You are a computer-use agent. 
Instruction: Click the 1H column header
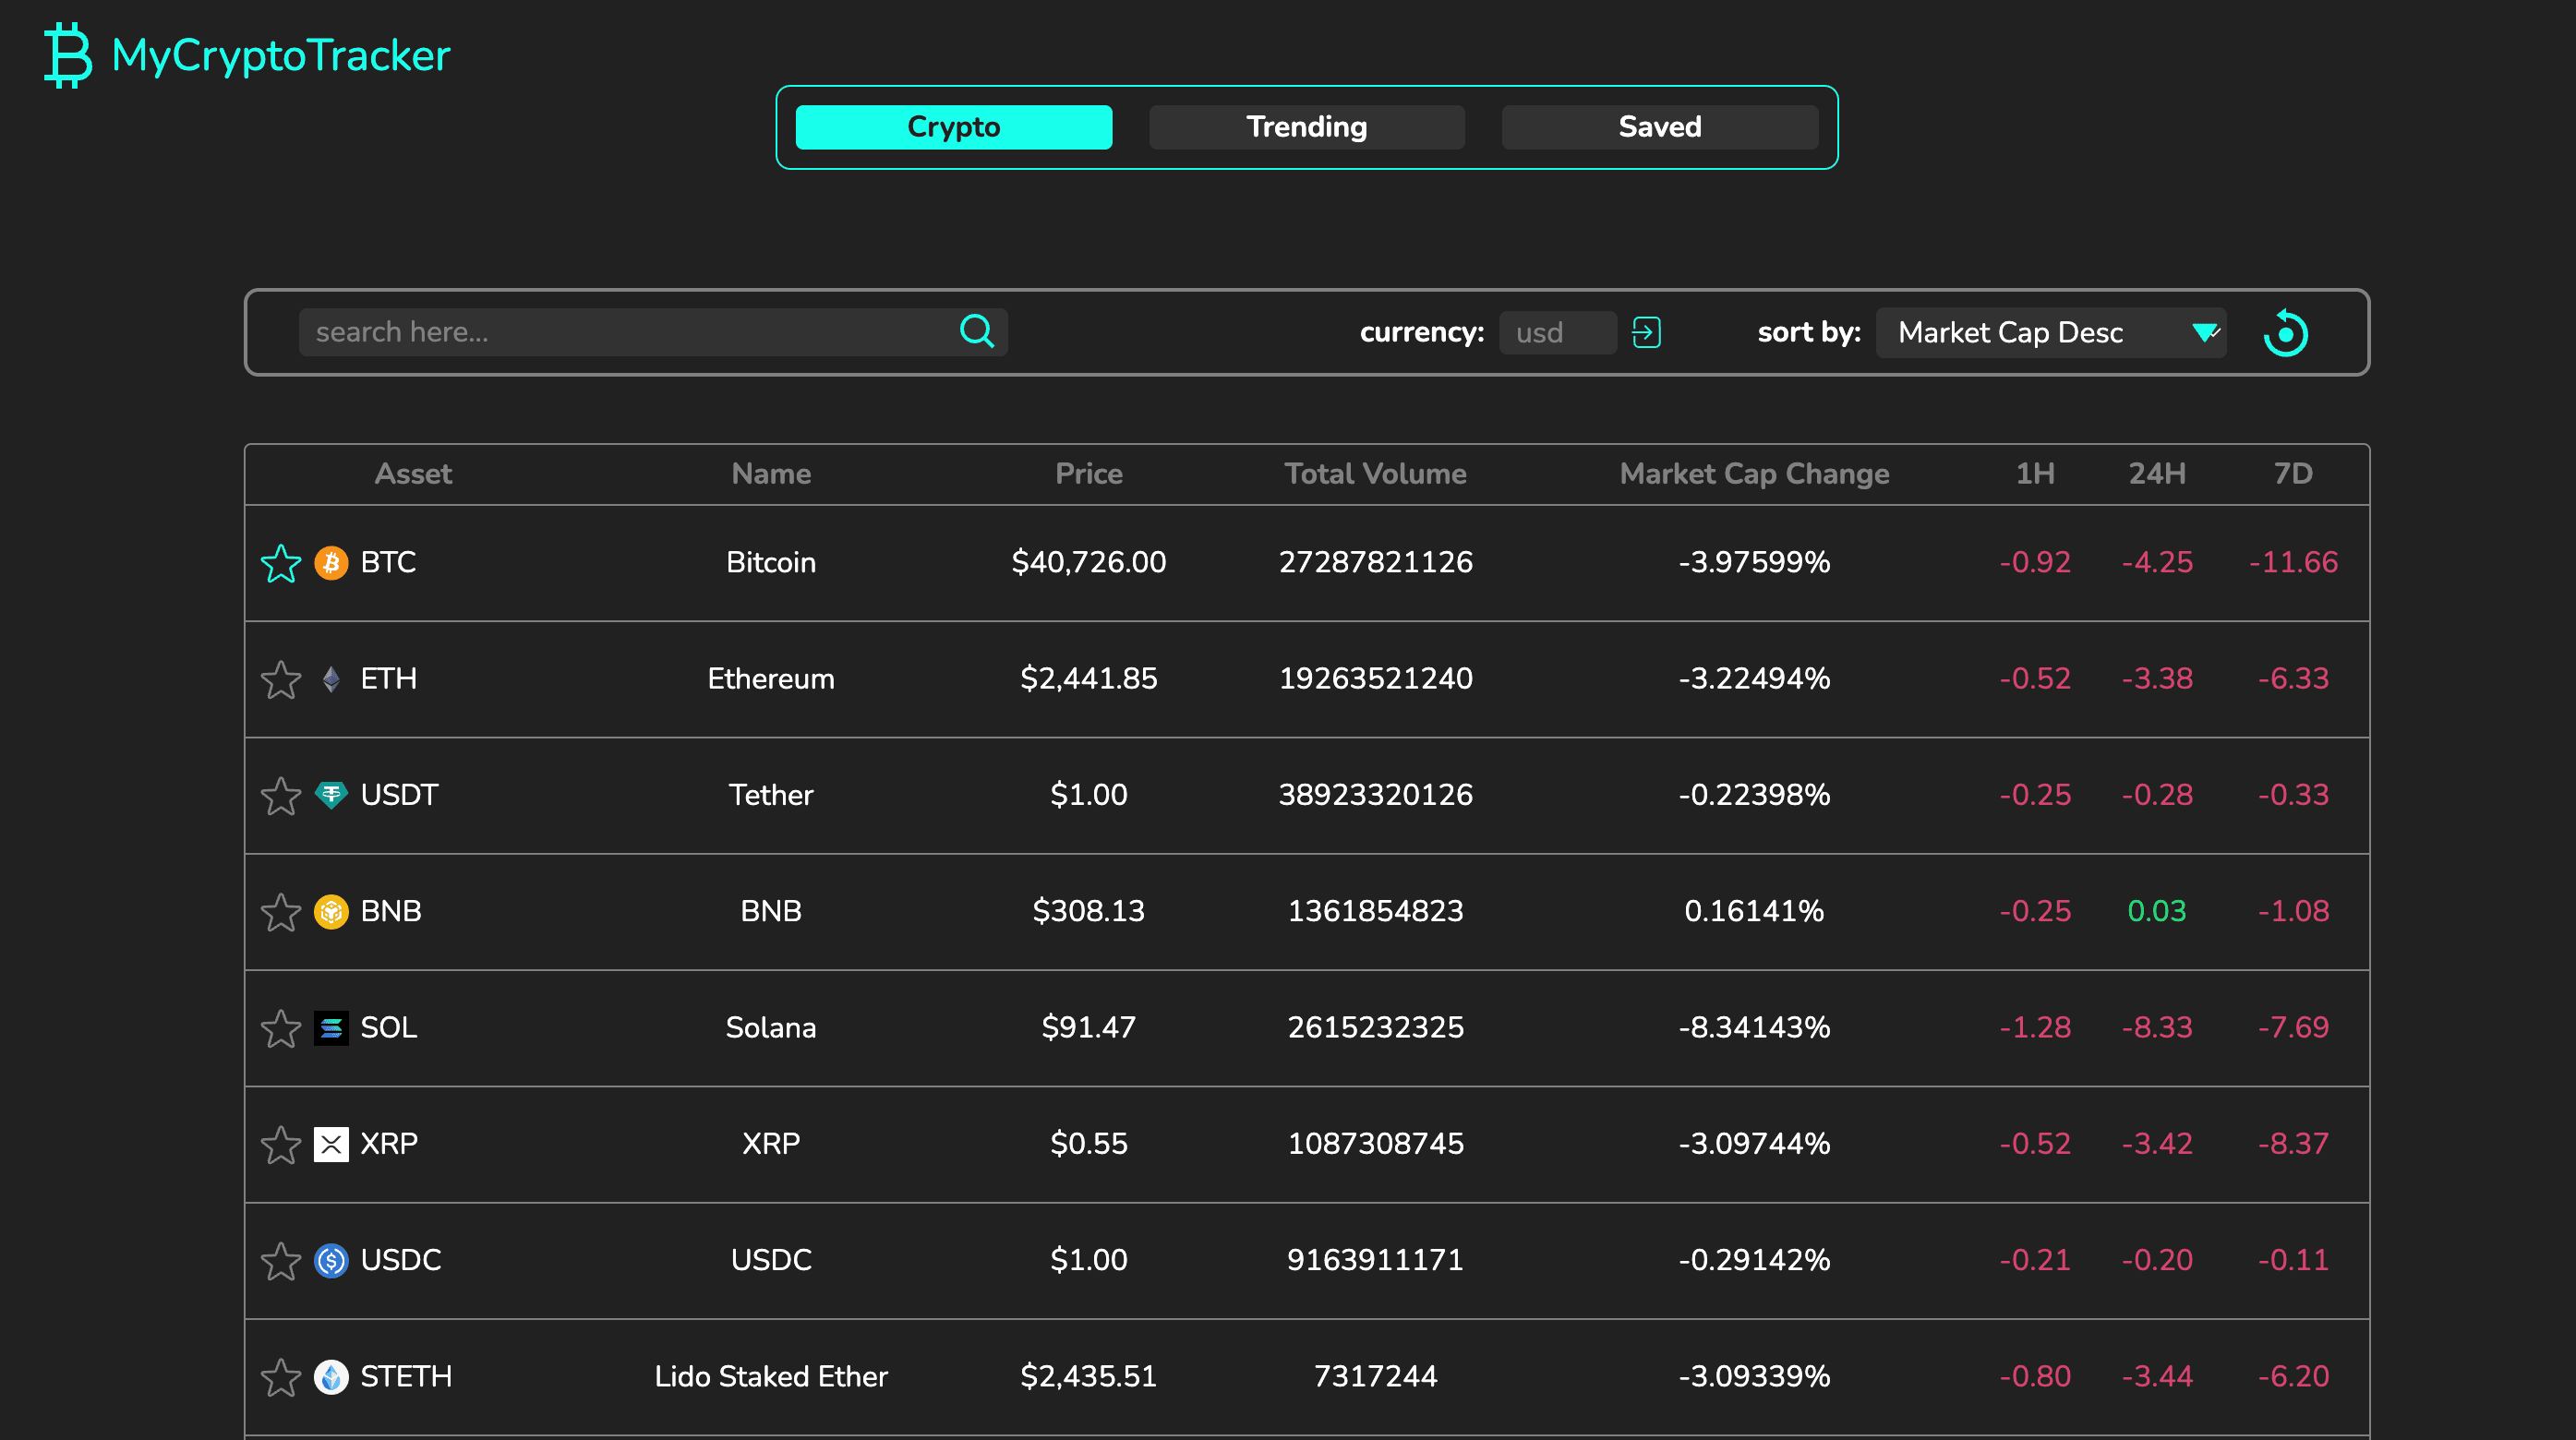click(2035, 474)
